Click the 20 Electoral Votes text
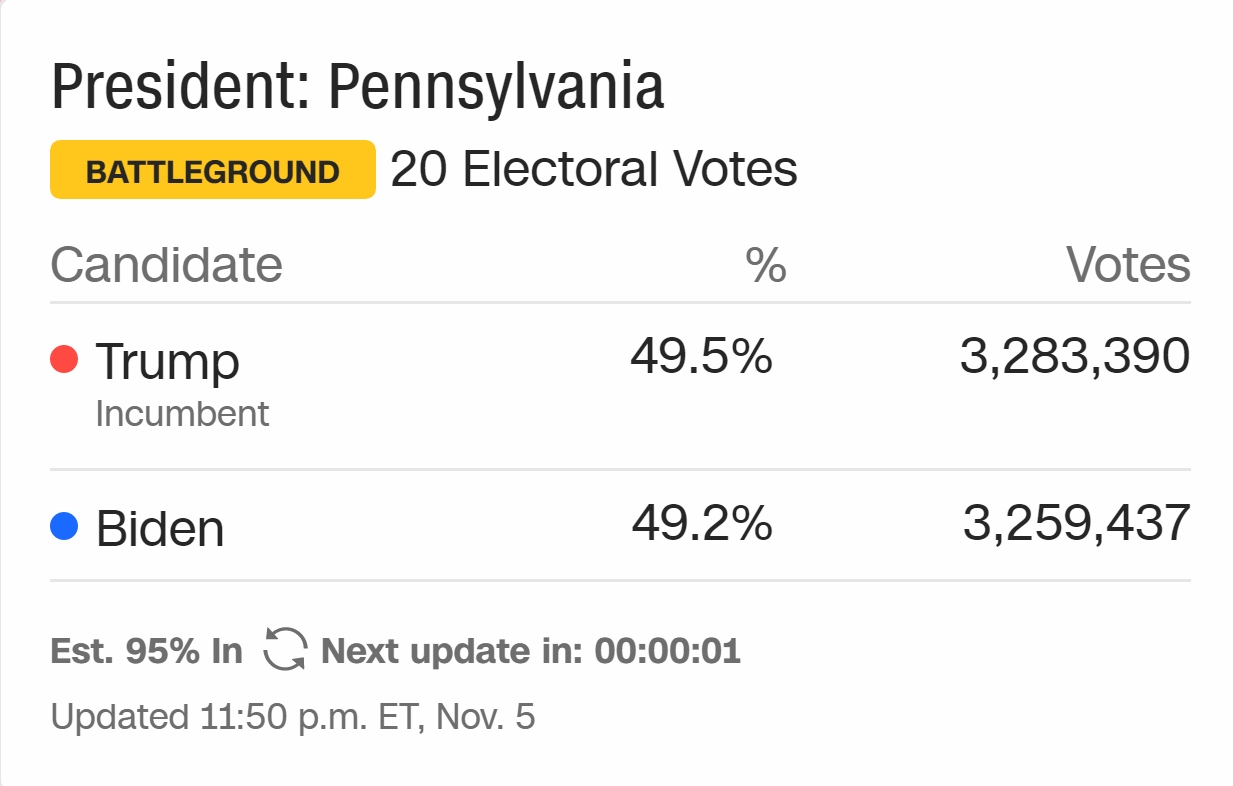Image resolution: width=1233 pixels, height=786 pixels. coord(594,170)
